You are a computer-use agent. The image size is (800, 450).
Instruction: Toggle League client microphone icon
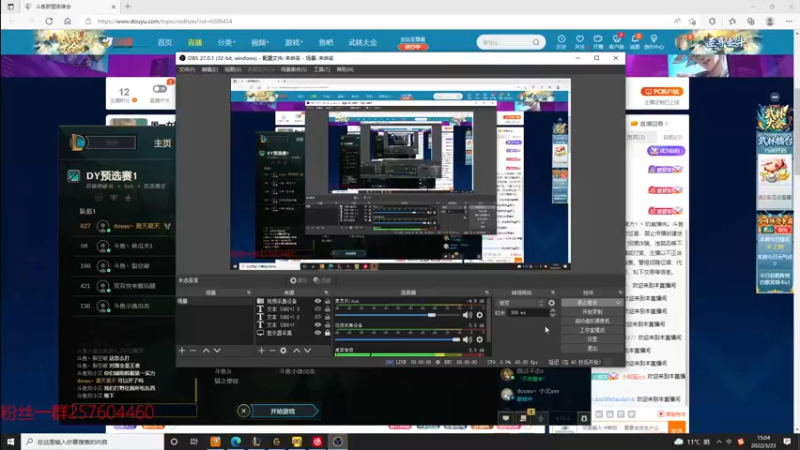[541, 418]
